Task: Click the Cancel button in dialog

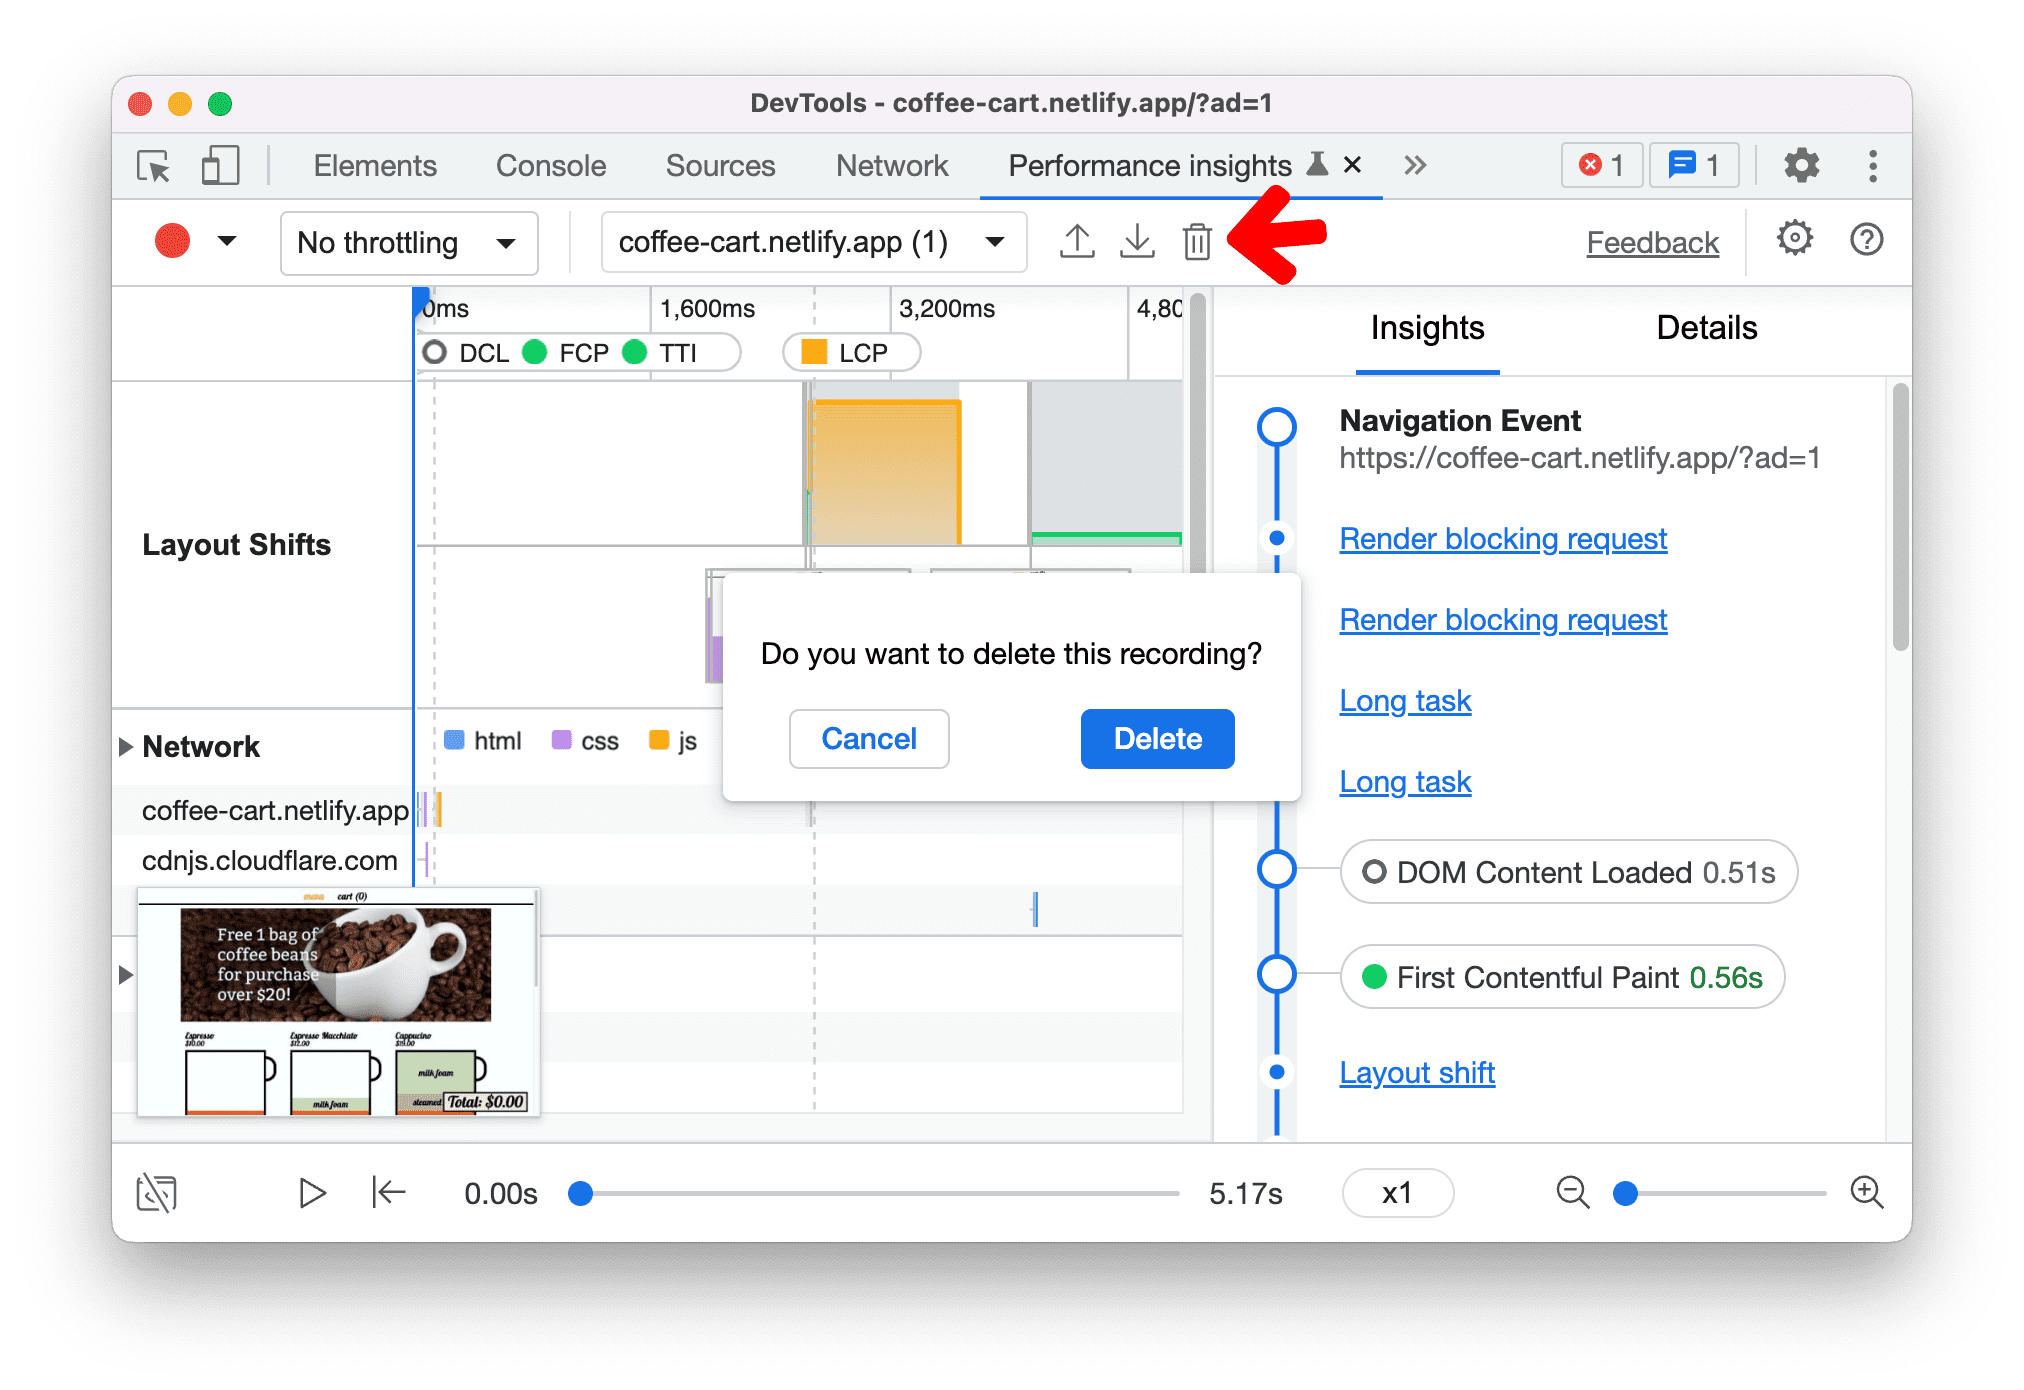Action: point(869,738)
